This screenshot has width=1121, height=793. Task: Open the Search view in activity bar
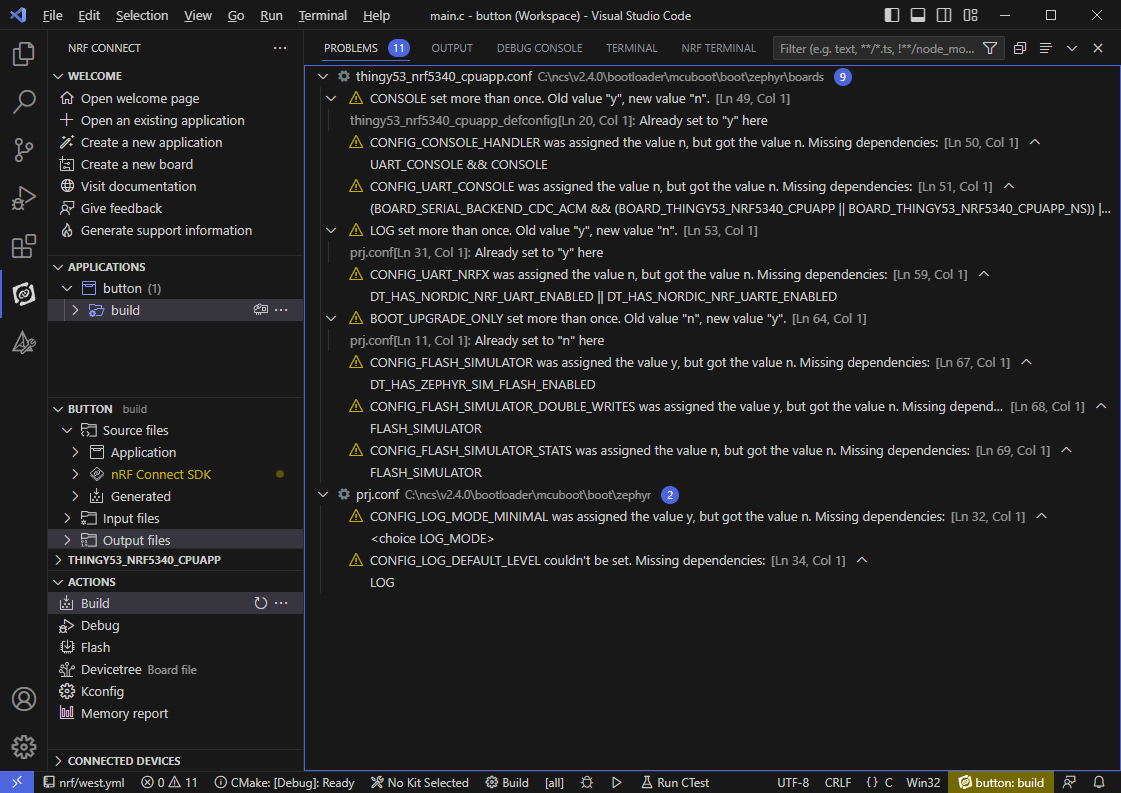pyautogui.click(x=24, y=102)
